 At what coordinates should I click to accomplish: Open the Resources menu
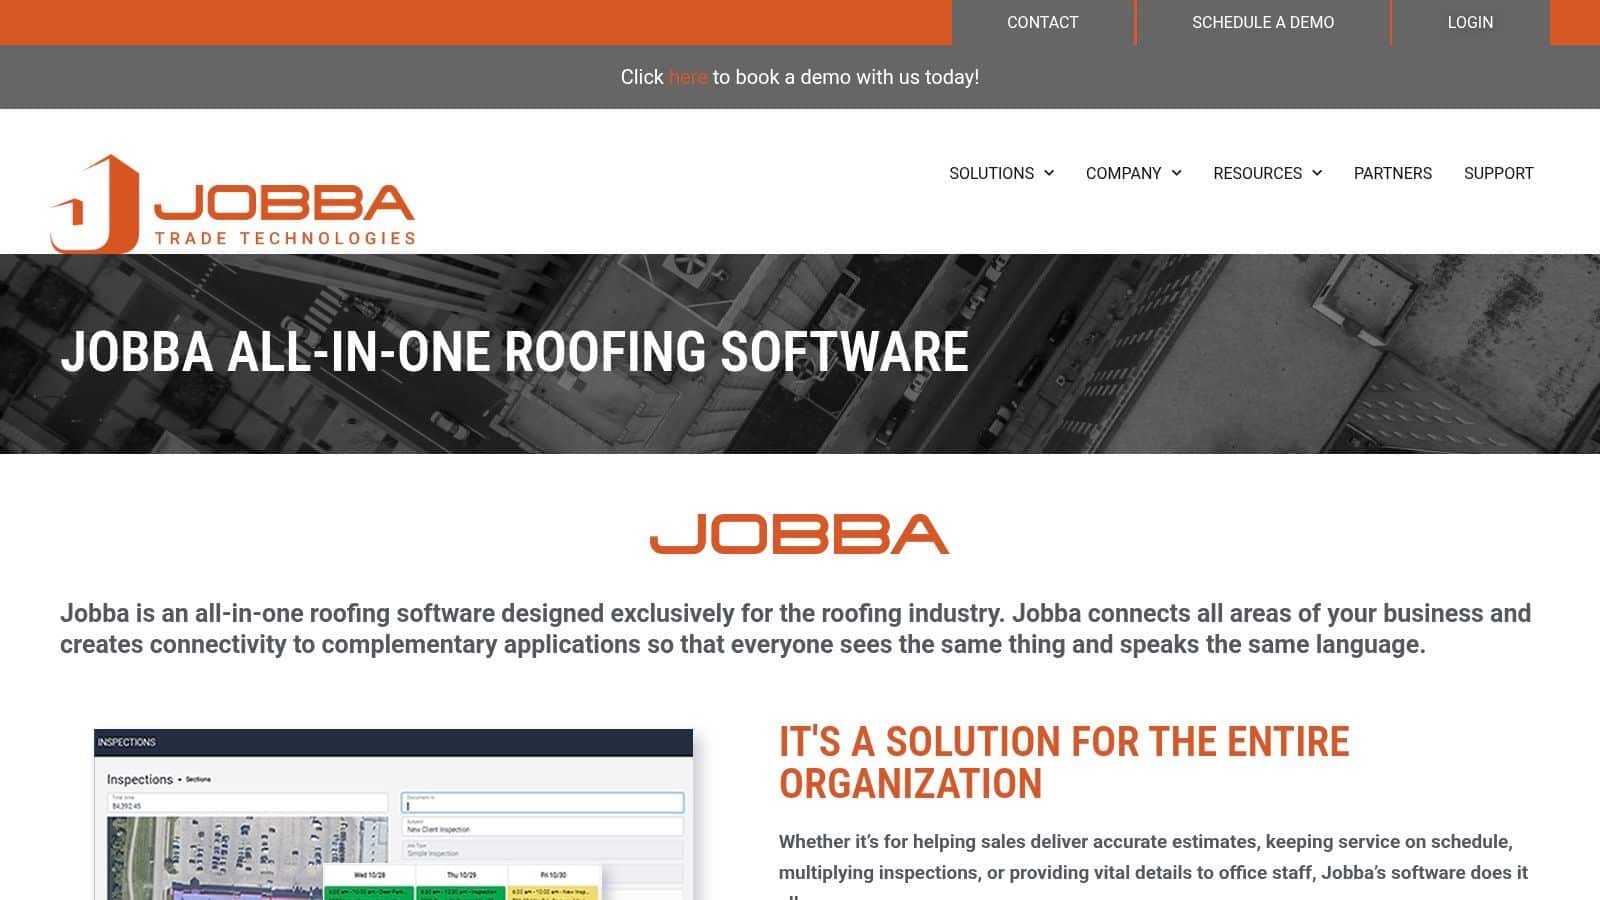click(x=1257, y=173)
